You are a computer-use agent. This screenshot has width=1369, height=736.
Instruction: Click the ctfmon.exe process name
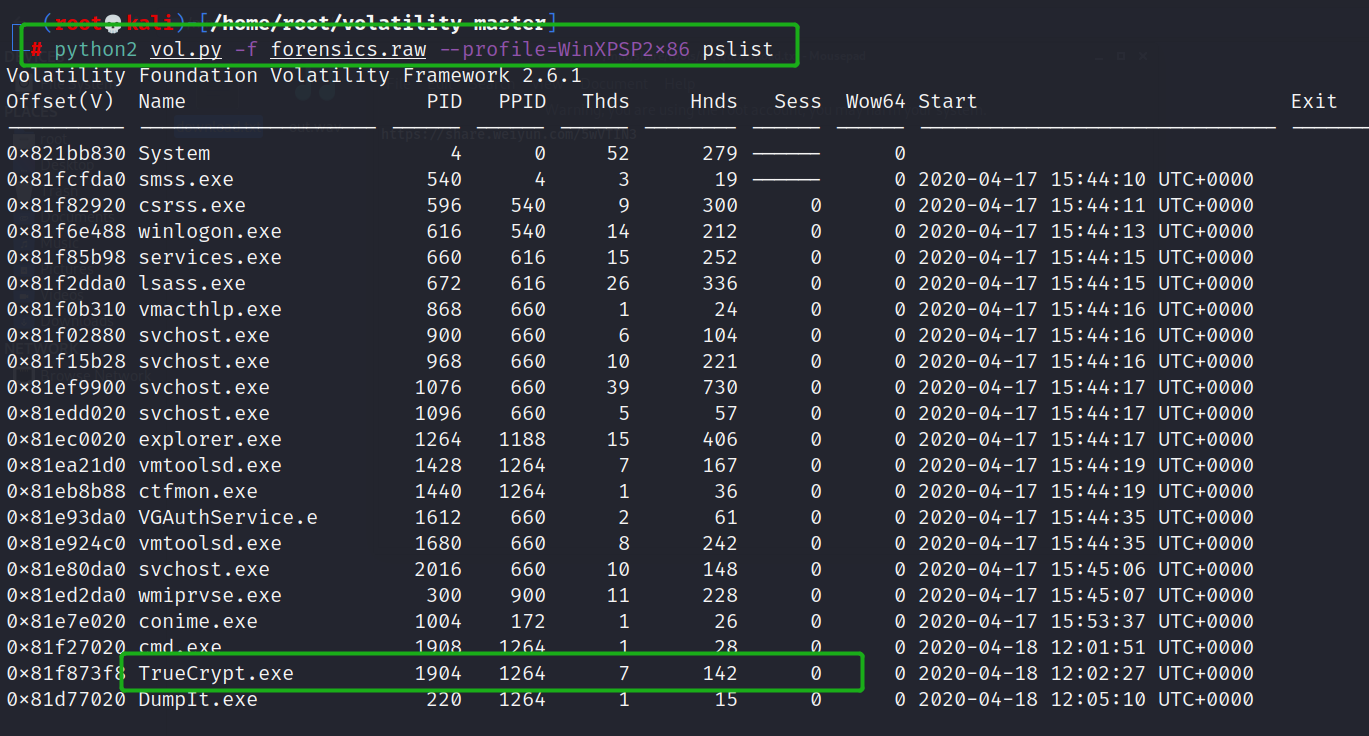tap(198, 492)
